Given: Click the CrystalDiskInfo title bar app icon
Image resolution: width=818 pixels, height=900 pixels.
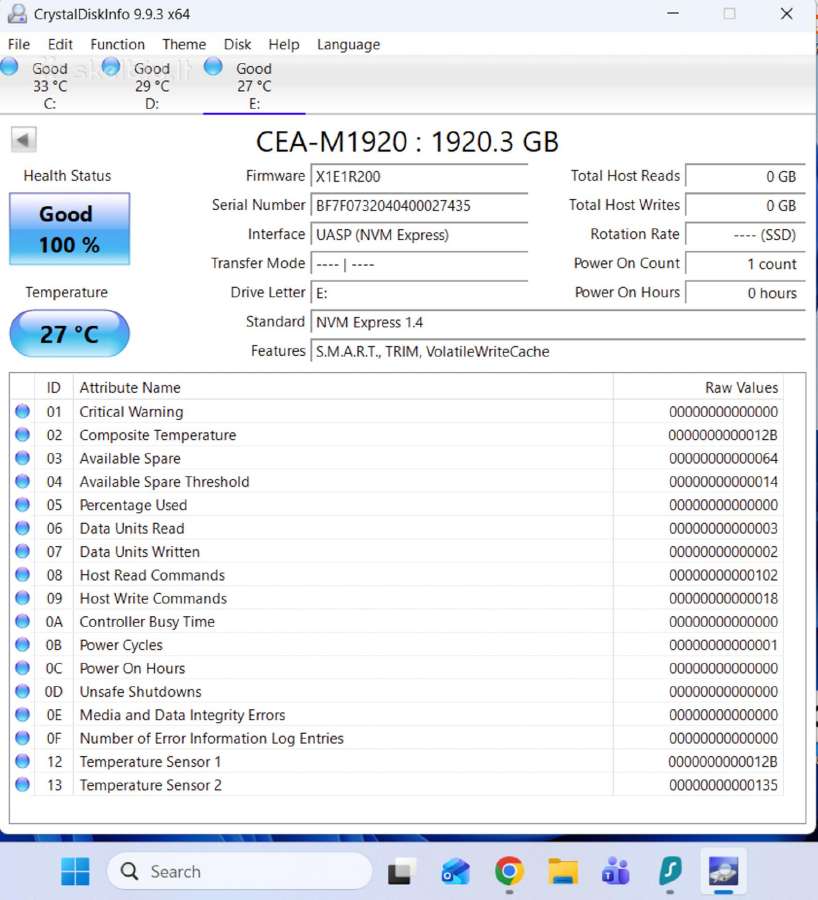Looking at the screenshot, I should [17, 14].
